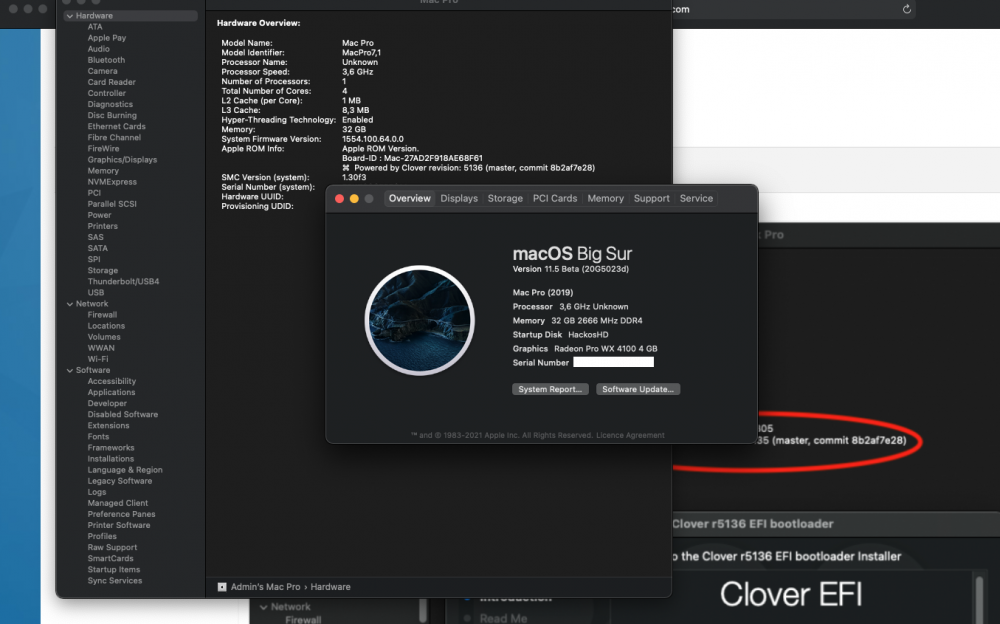Close the About This Mac window
1000x624 pixels.
click(339, 198)
